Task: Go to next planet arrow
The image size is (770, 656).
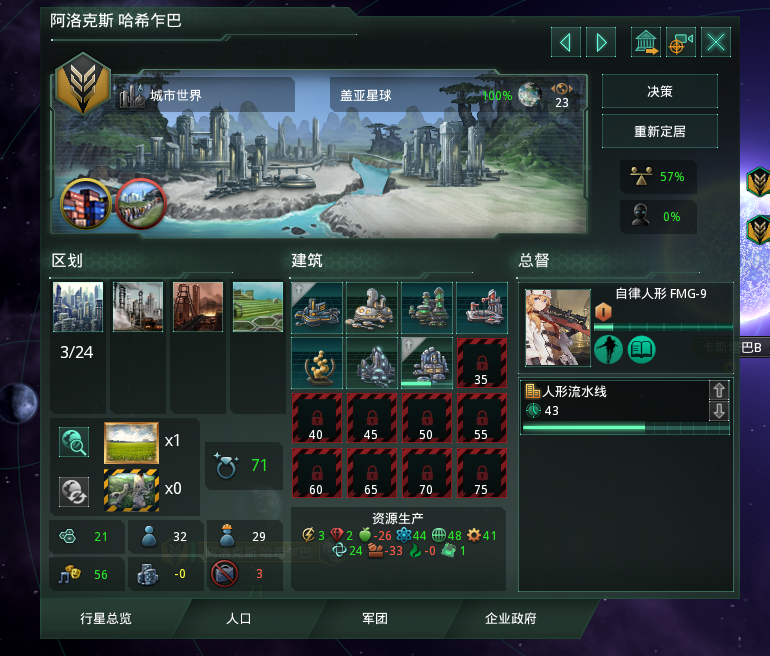Action: point(601,42)
